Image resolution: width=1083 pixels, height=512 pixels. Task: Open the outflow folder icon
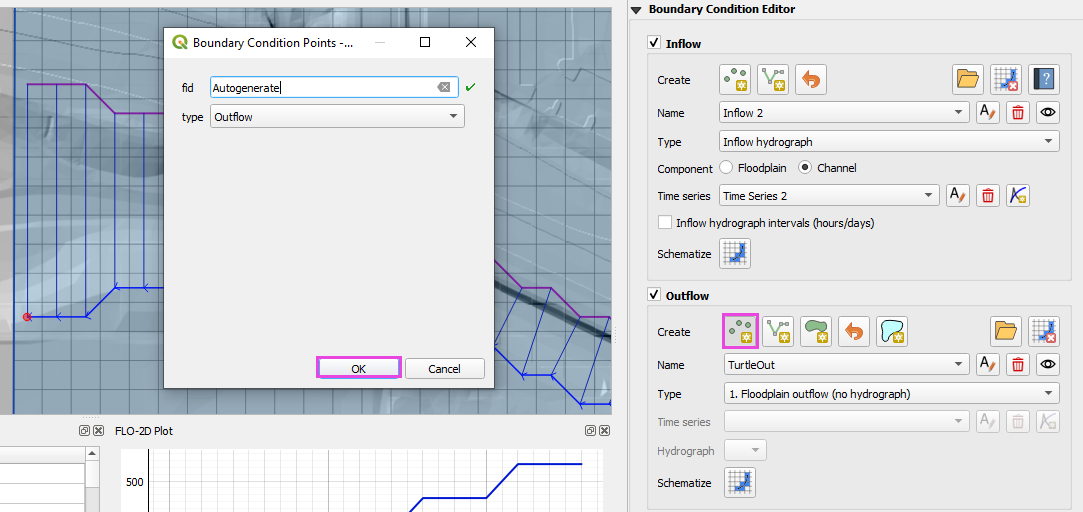coord(1006,331)
